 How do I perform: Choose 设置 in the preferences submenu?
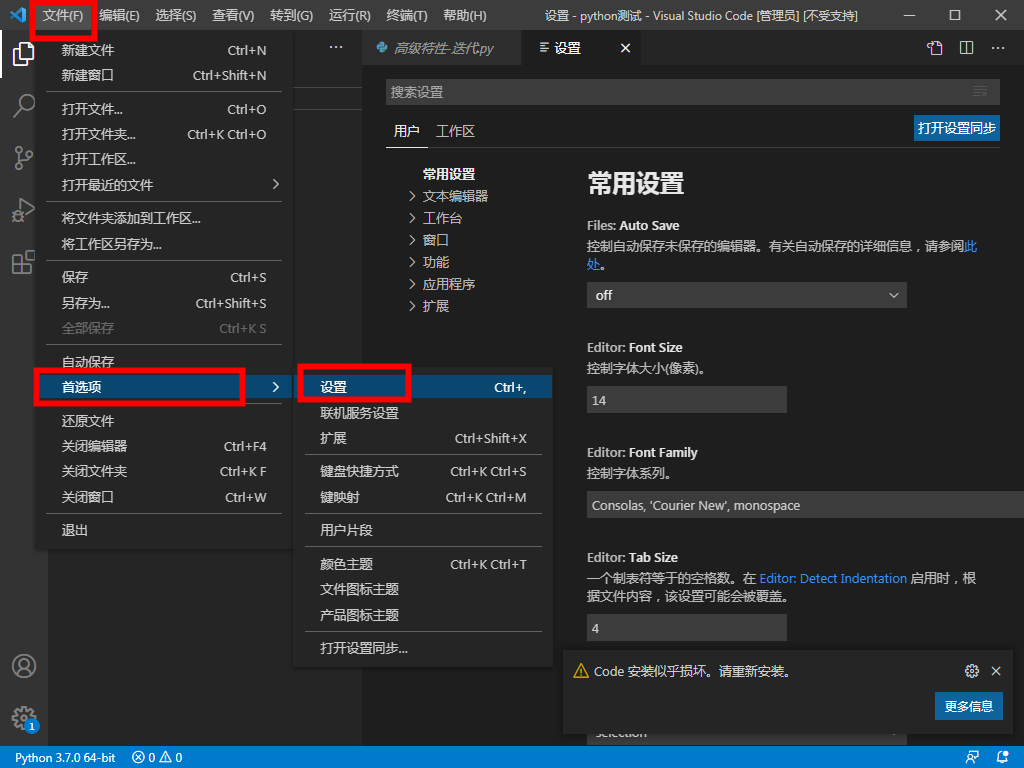423,387
